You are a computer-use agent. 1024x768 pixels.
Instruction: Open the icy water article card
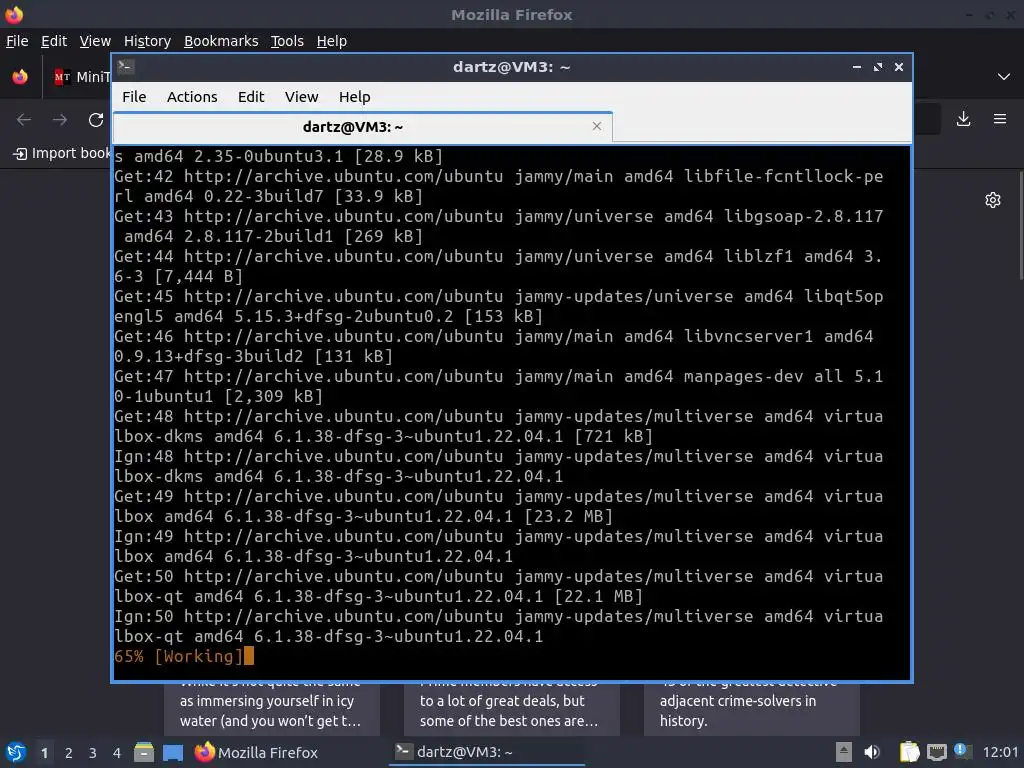coord(272,708)
